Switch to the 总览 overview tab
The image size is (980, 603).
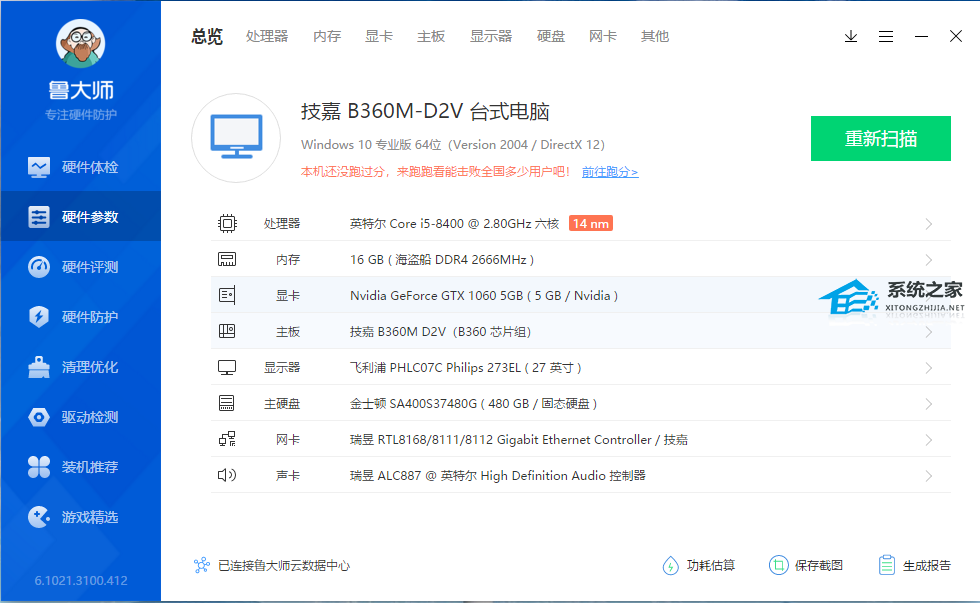[x=207, y=36]
